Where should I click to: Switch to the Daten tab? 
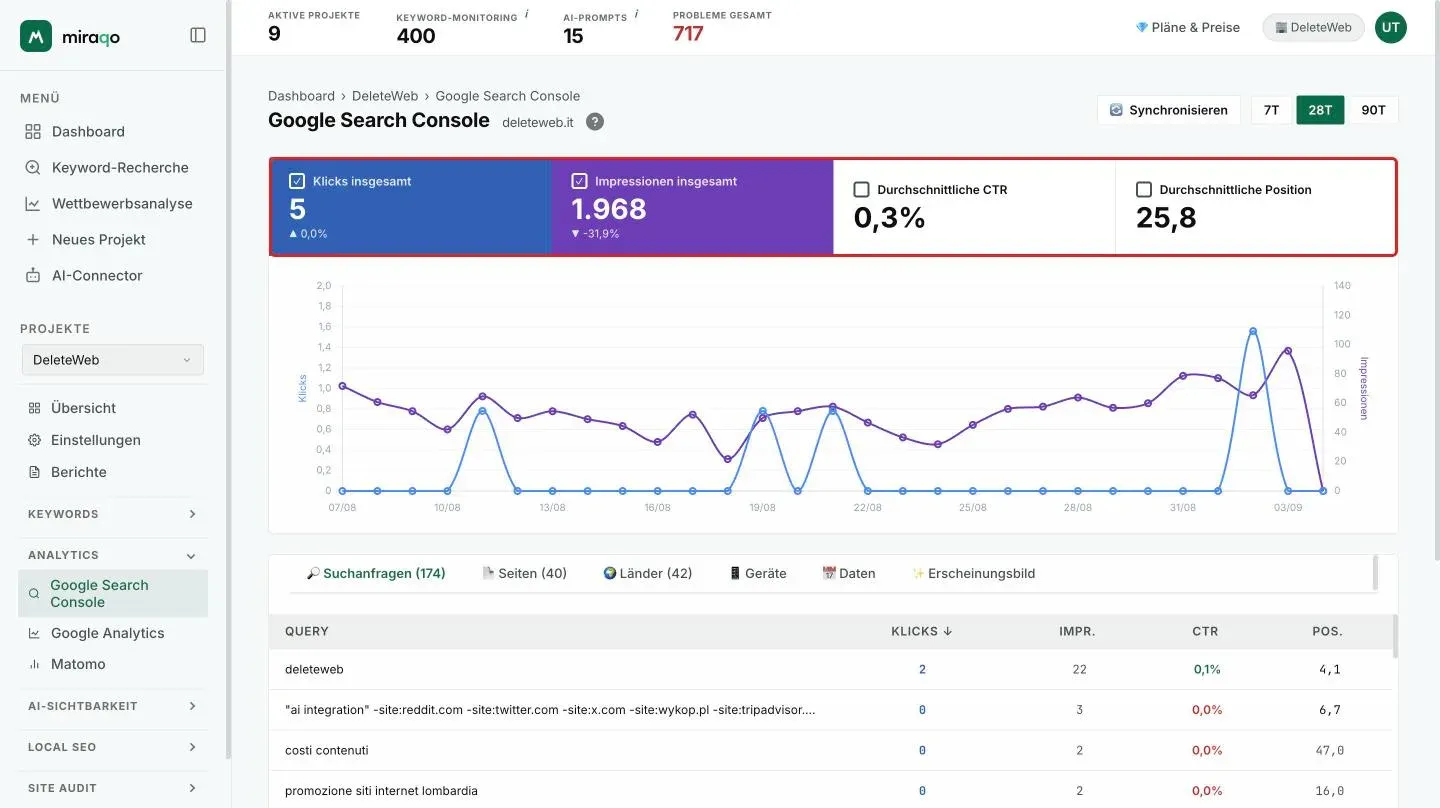point(848,574)
